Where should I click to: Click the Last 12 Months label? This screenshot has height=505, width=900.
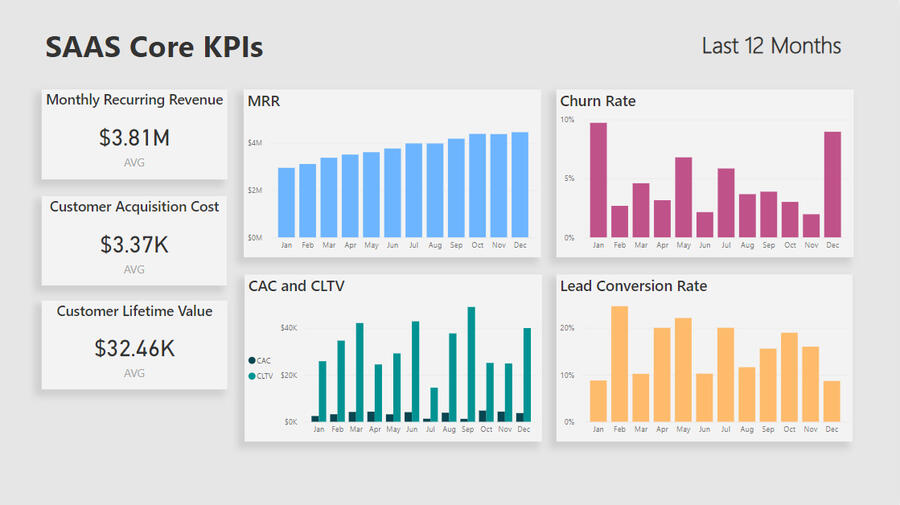(771, 46)
